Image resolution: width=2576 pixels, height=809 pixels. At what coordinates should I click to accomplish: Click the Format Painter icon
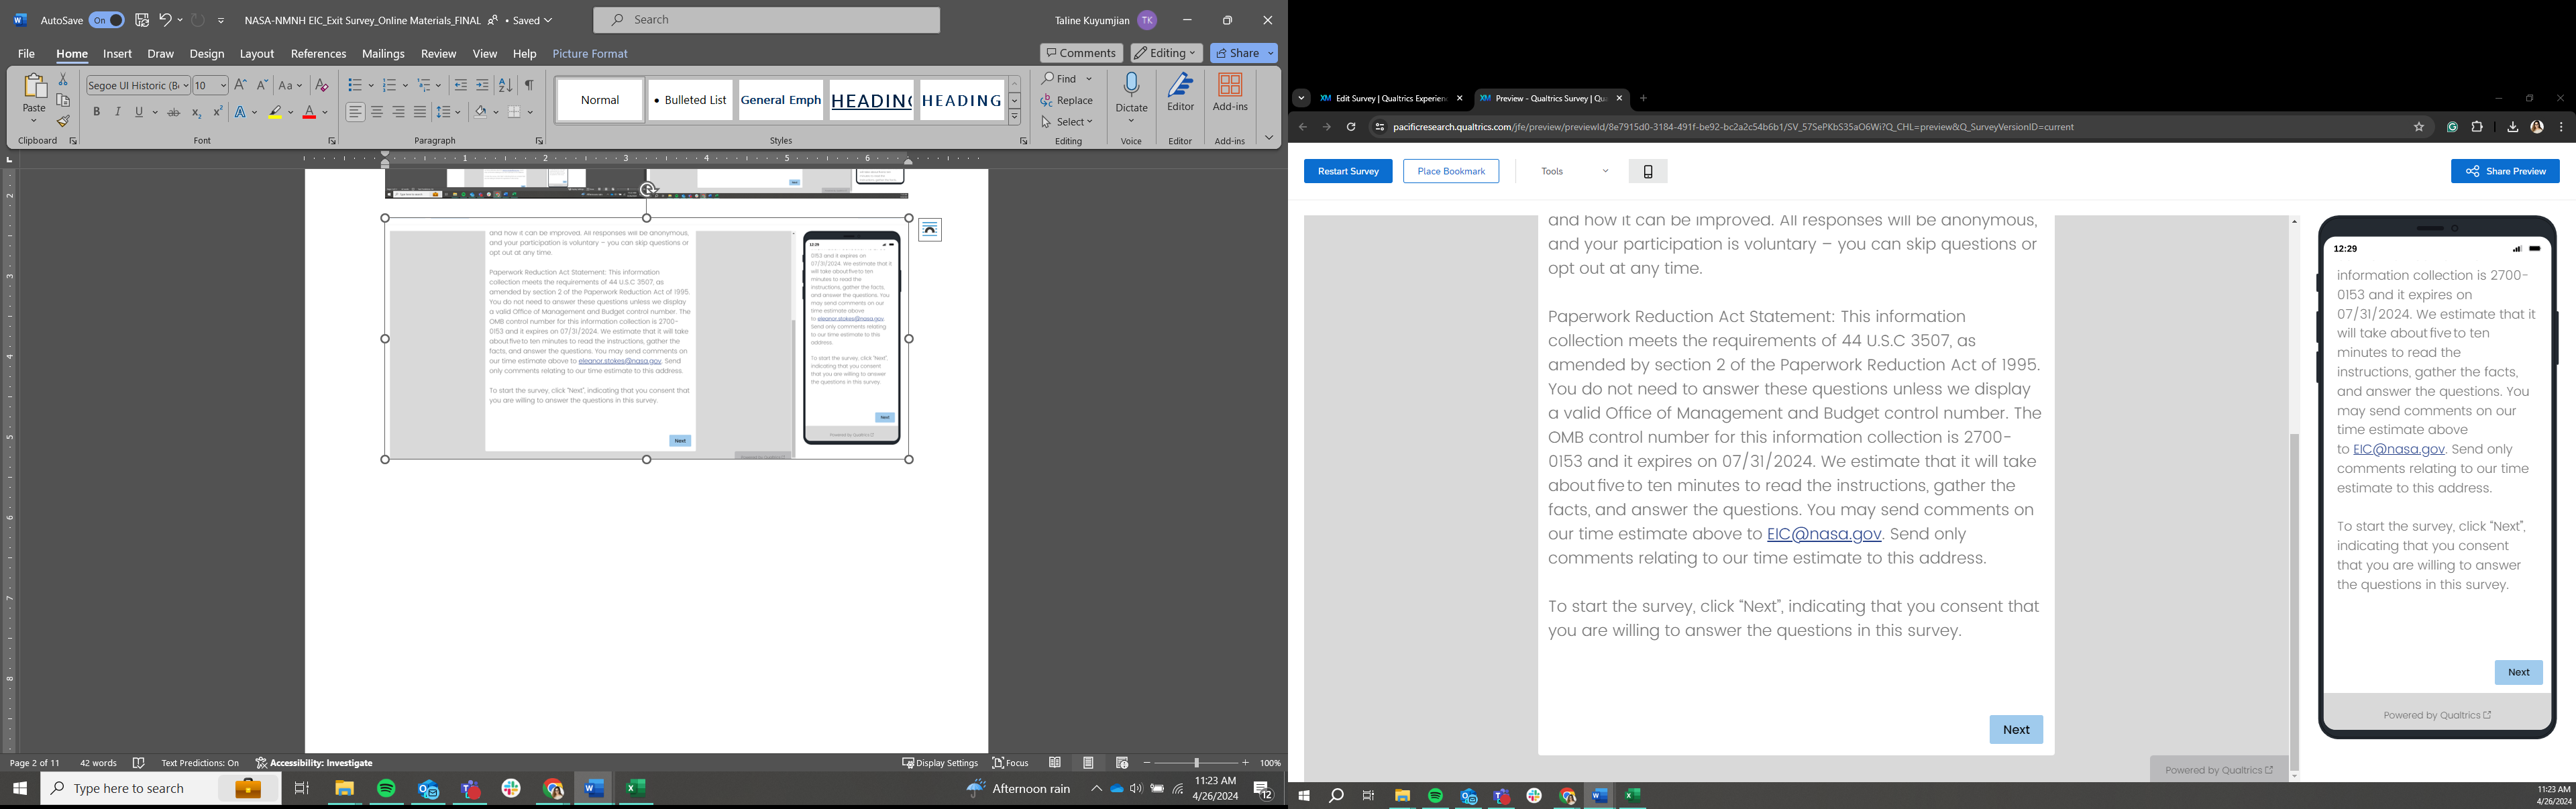coord(63,122)
